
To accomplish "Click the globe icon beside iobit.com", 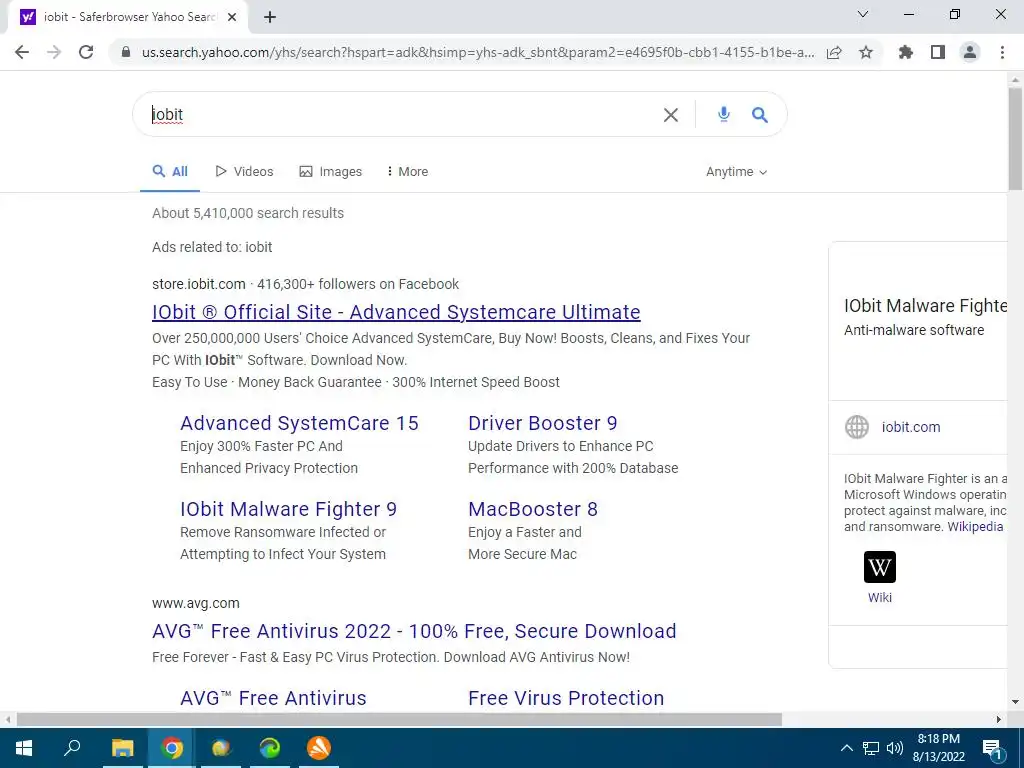I will [x=856, y=427].
